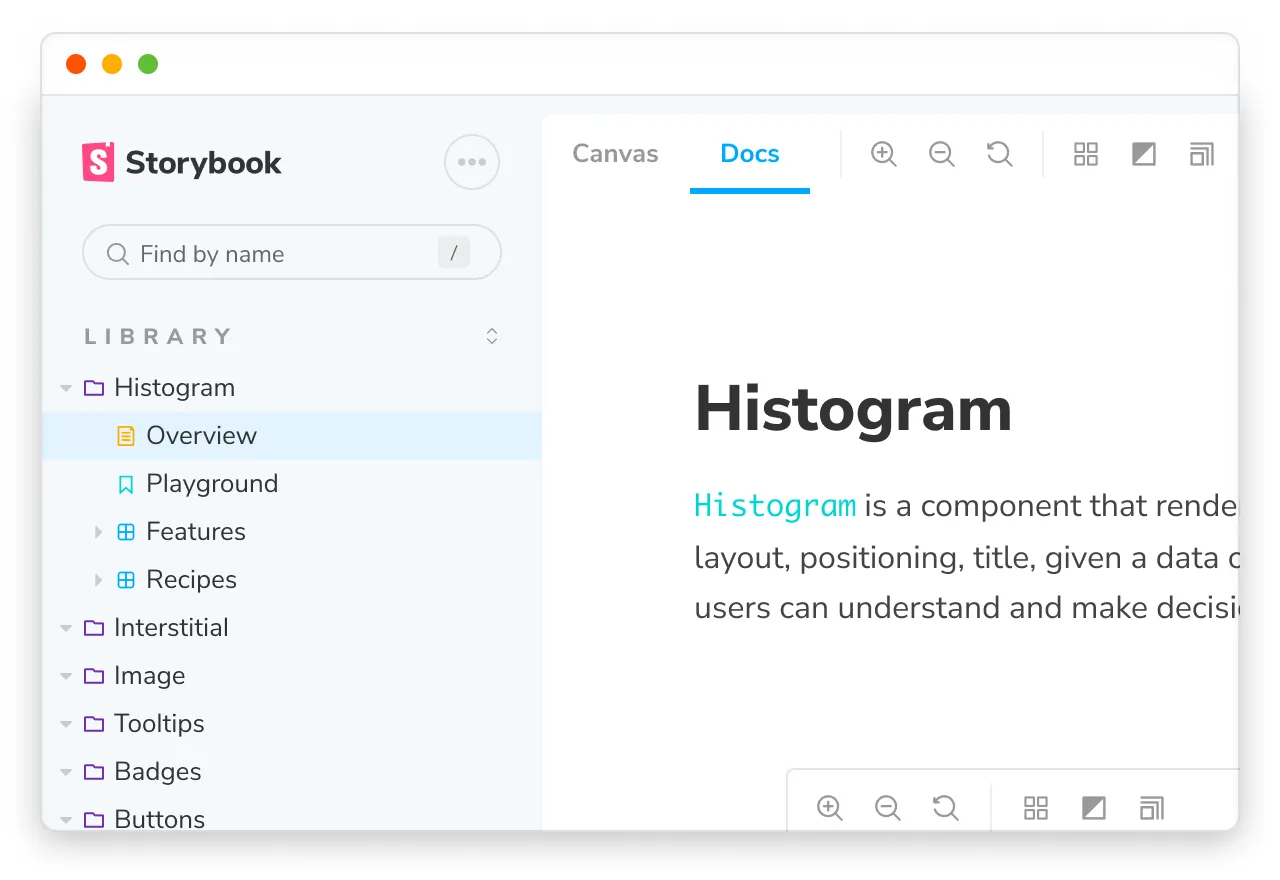
Task: Switch to the Canvas tab
Action: [x=615, y=154]
